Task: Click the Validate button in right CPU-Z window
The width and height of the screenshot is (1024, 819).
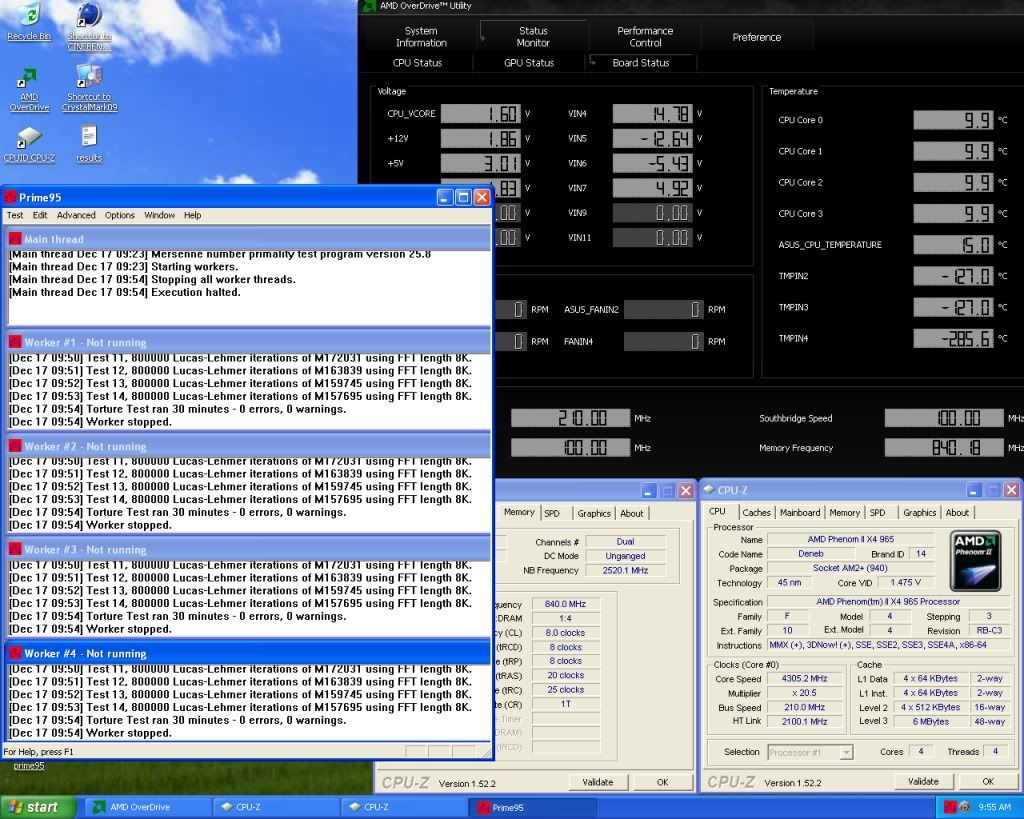Action: pyautogui.click(x=922, y=781)
